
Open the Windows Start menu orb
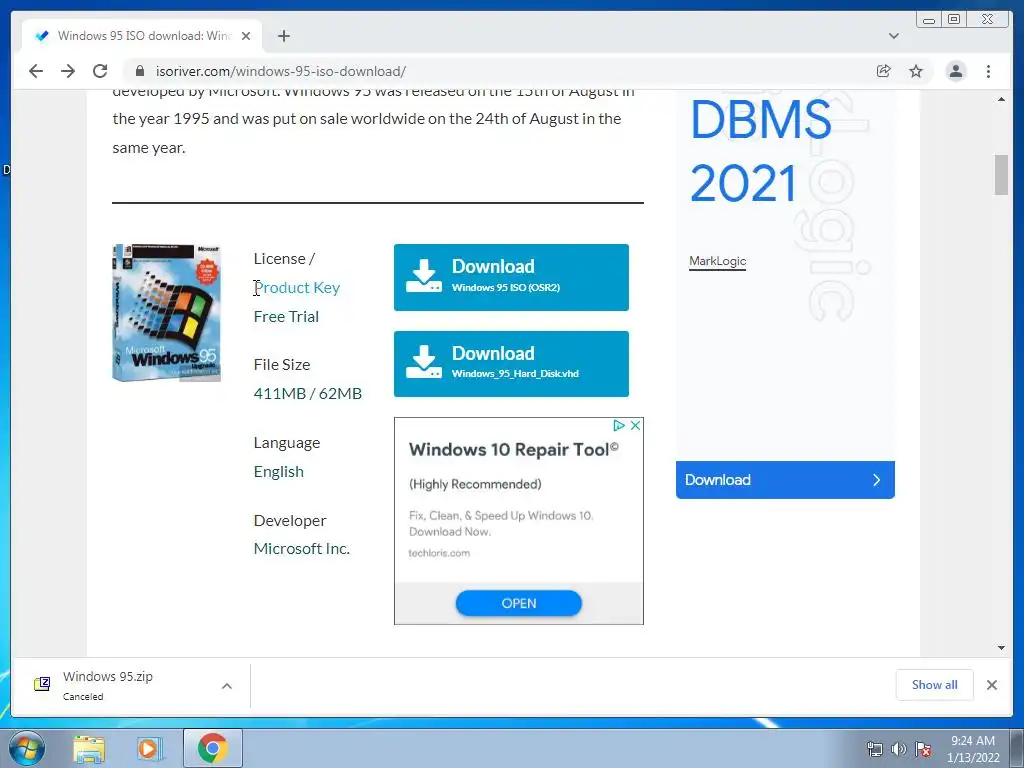(27, 748)
